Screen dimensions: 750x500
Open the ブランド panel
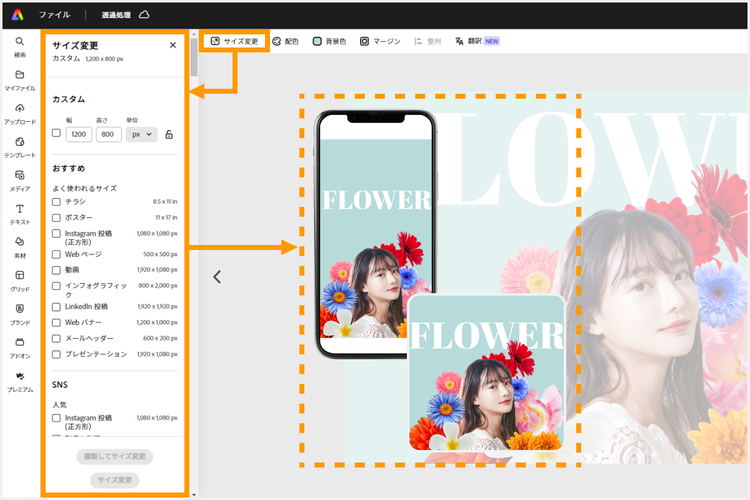[x=20, y=315]
